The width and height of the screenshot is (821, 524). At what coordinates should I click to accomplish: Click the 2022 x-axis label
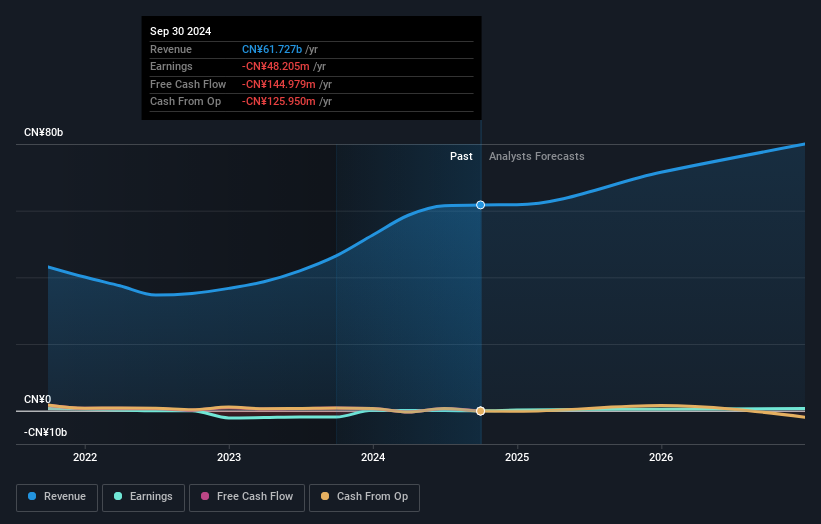[x=85, y=457]
